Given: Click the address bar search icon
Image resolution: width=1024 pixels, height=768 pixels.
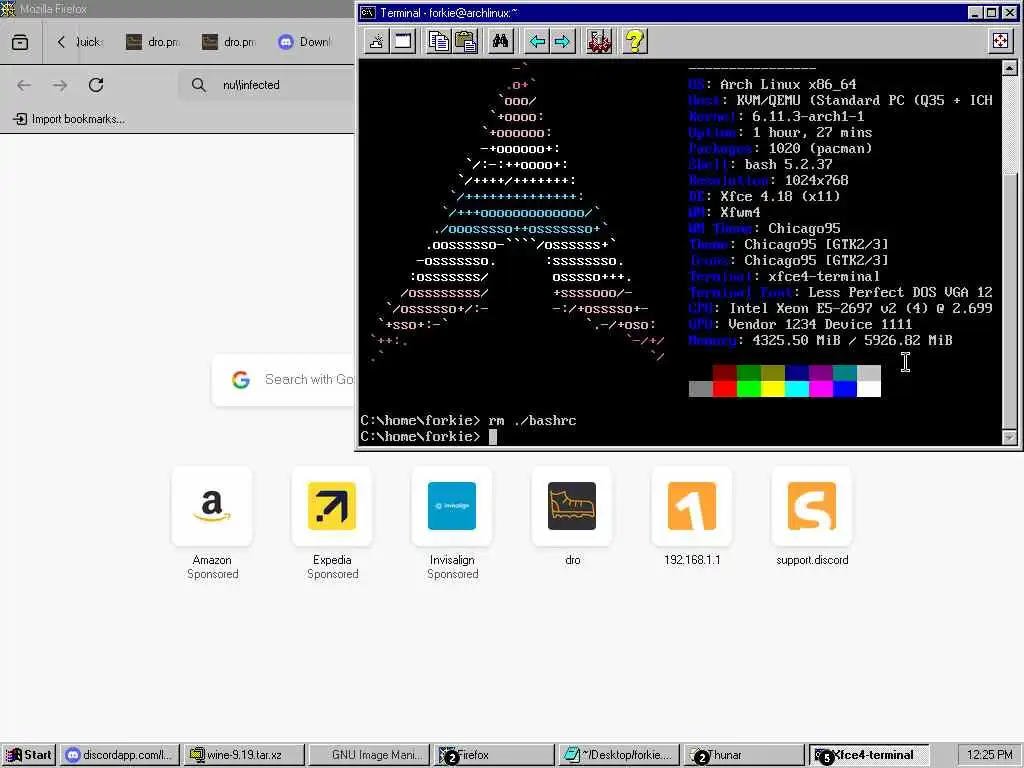Looking at the screenshot, I should 199,85.
